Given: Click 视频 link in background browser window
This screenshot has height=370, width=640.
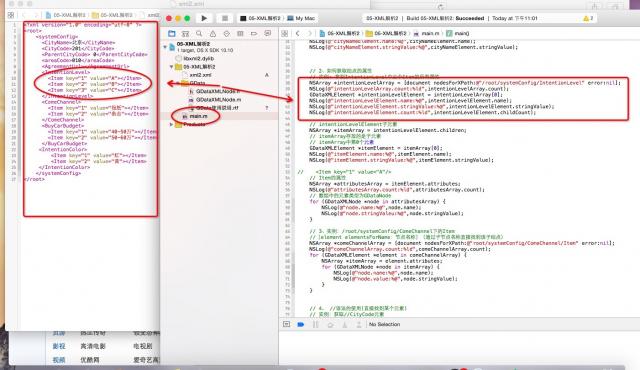Looking at the screenshot, I should (x=59, y=360).
